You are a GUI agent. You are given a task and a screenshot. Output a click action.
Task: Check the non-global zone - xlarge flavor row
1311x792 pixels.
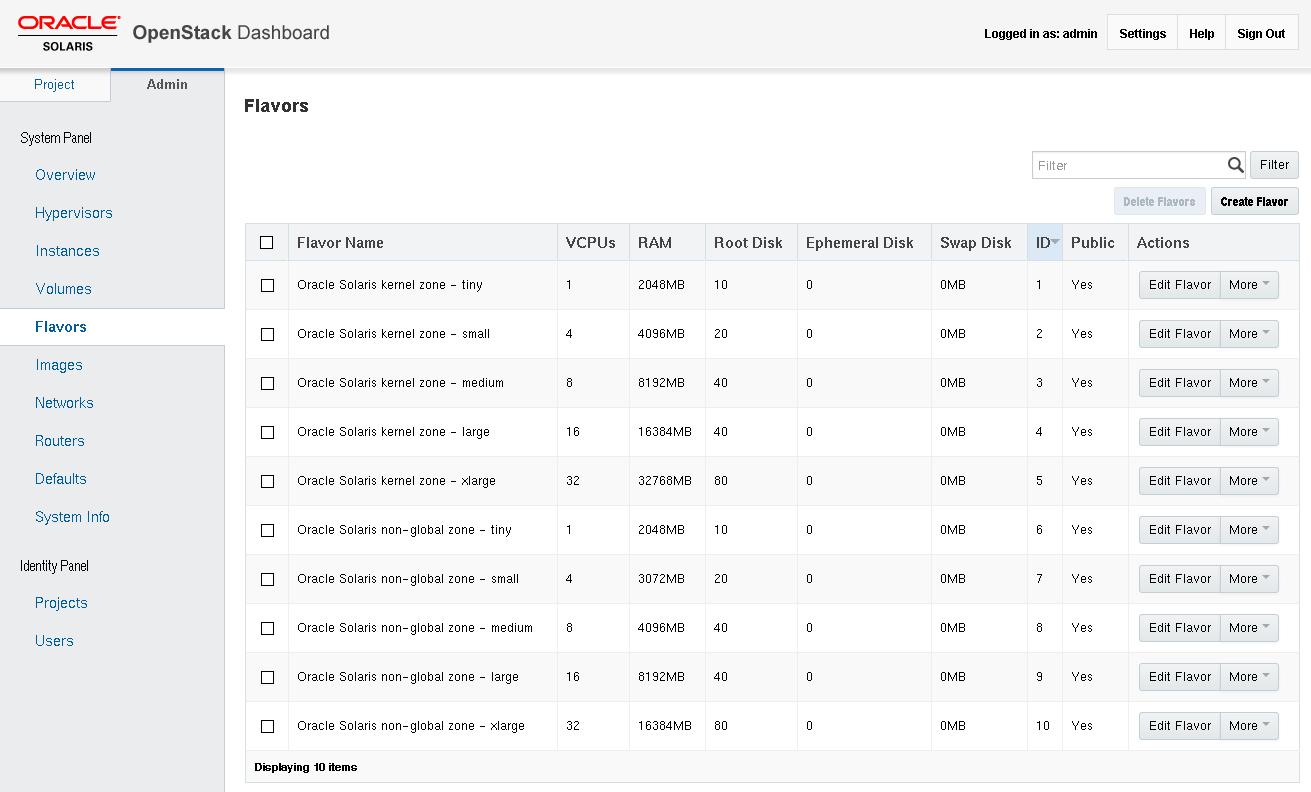coord(267,726)
